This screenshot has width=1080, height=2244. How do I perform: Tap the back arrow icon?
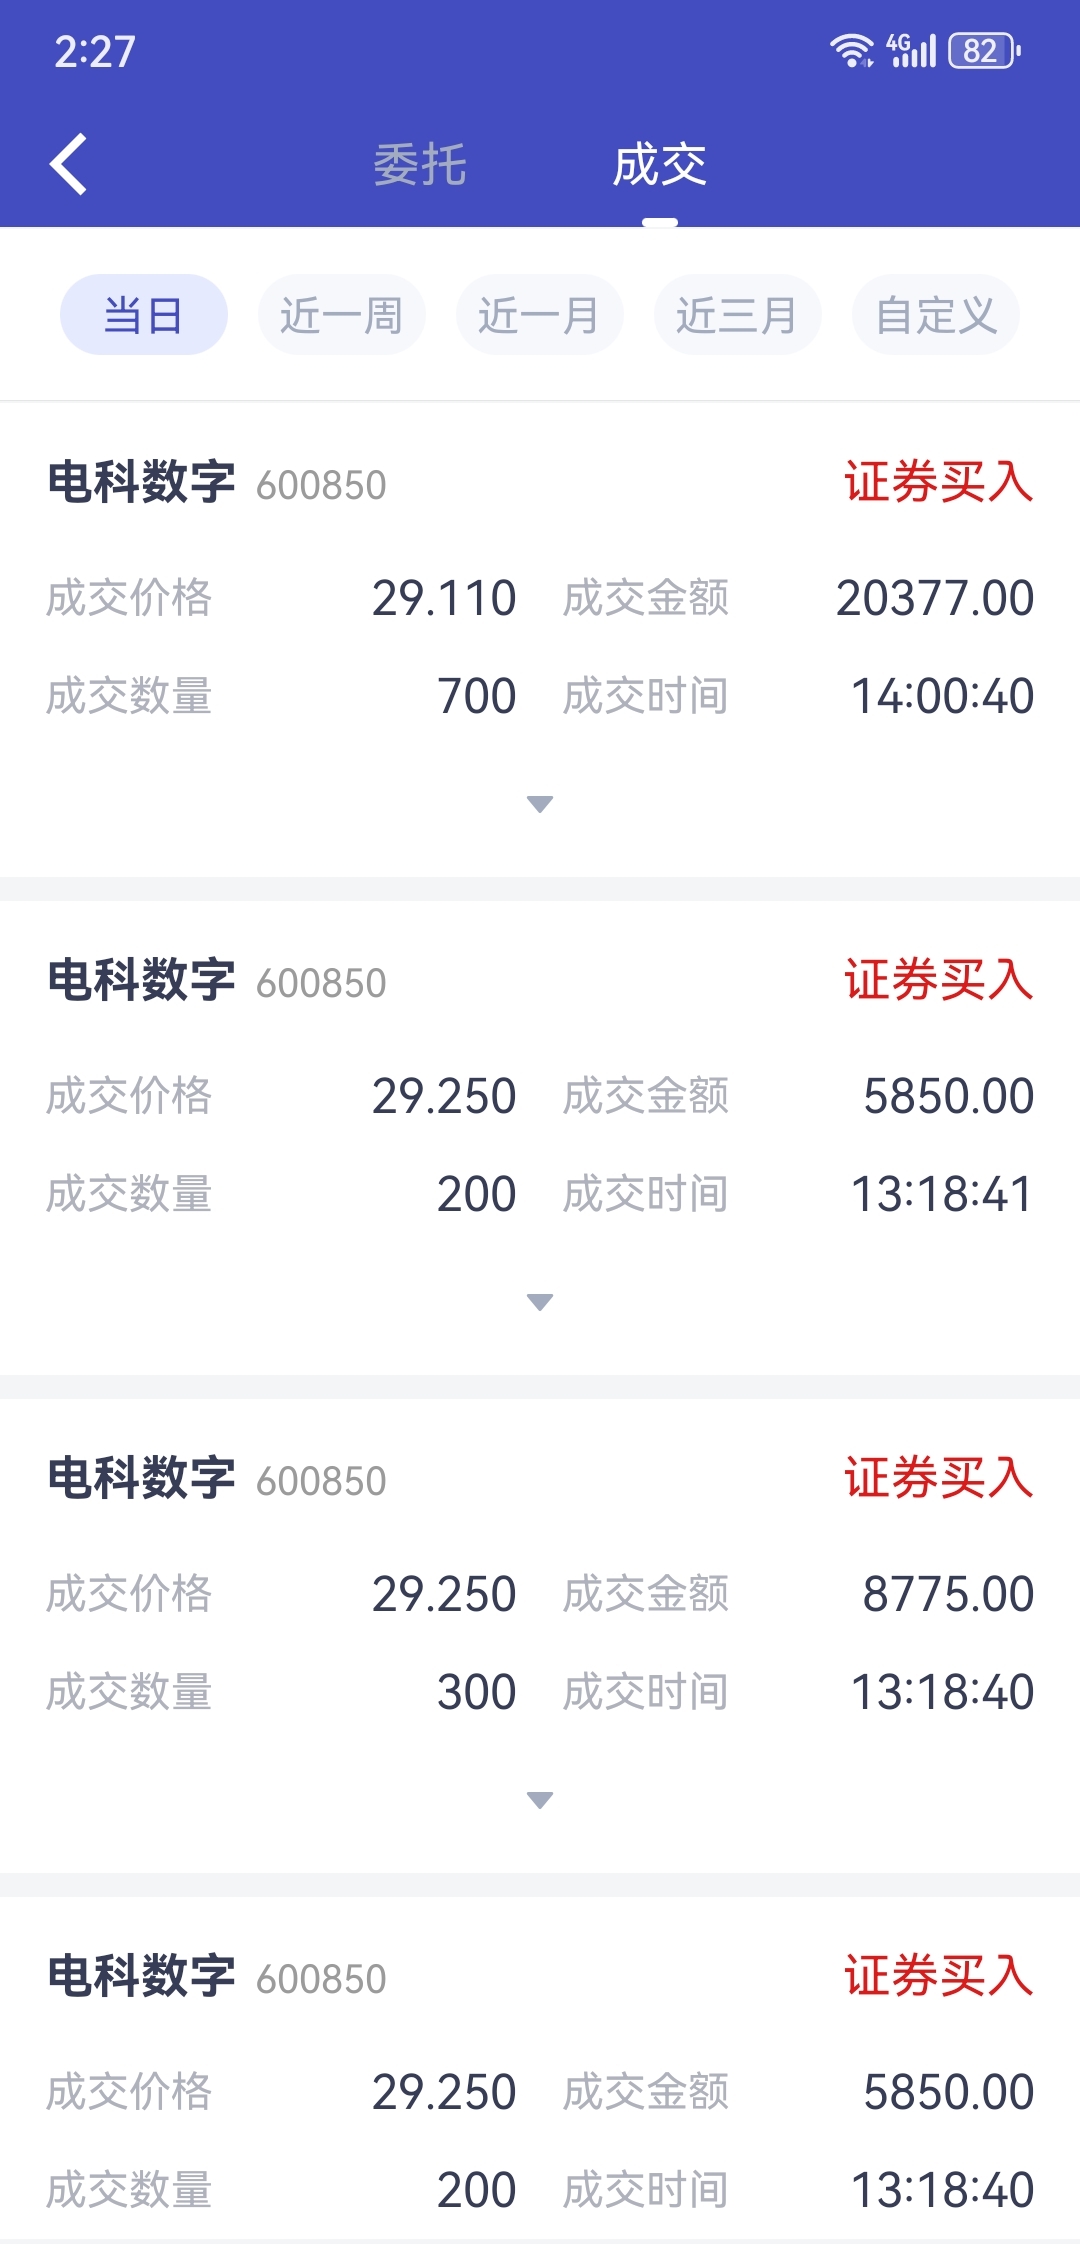pos(68,164)
